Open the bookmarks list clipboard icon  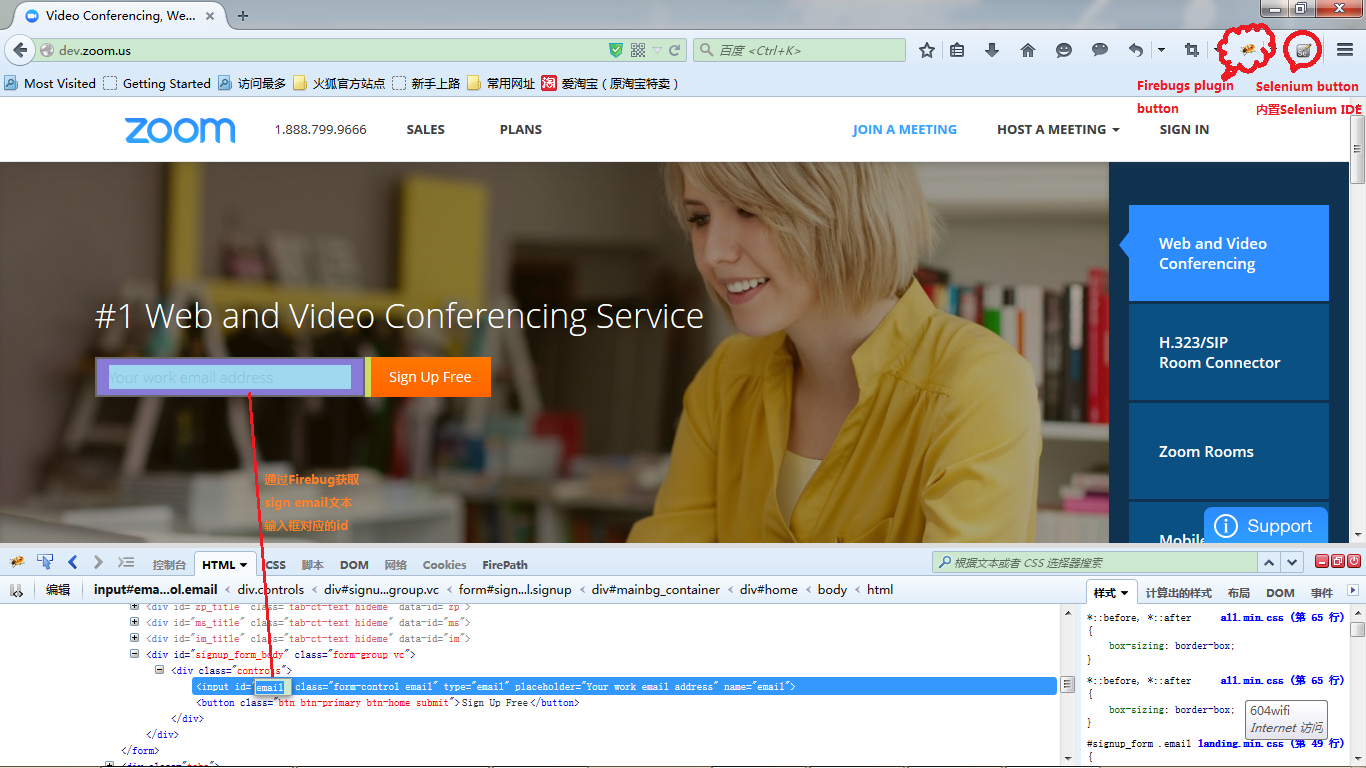pos(957,50)
